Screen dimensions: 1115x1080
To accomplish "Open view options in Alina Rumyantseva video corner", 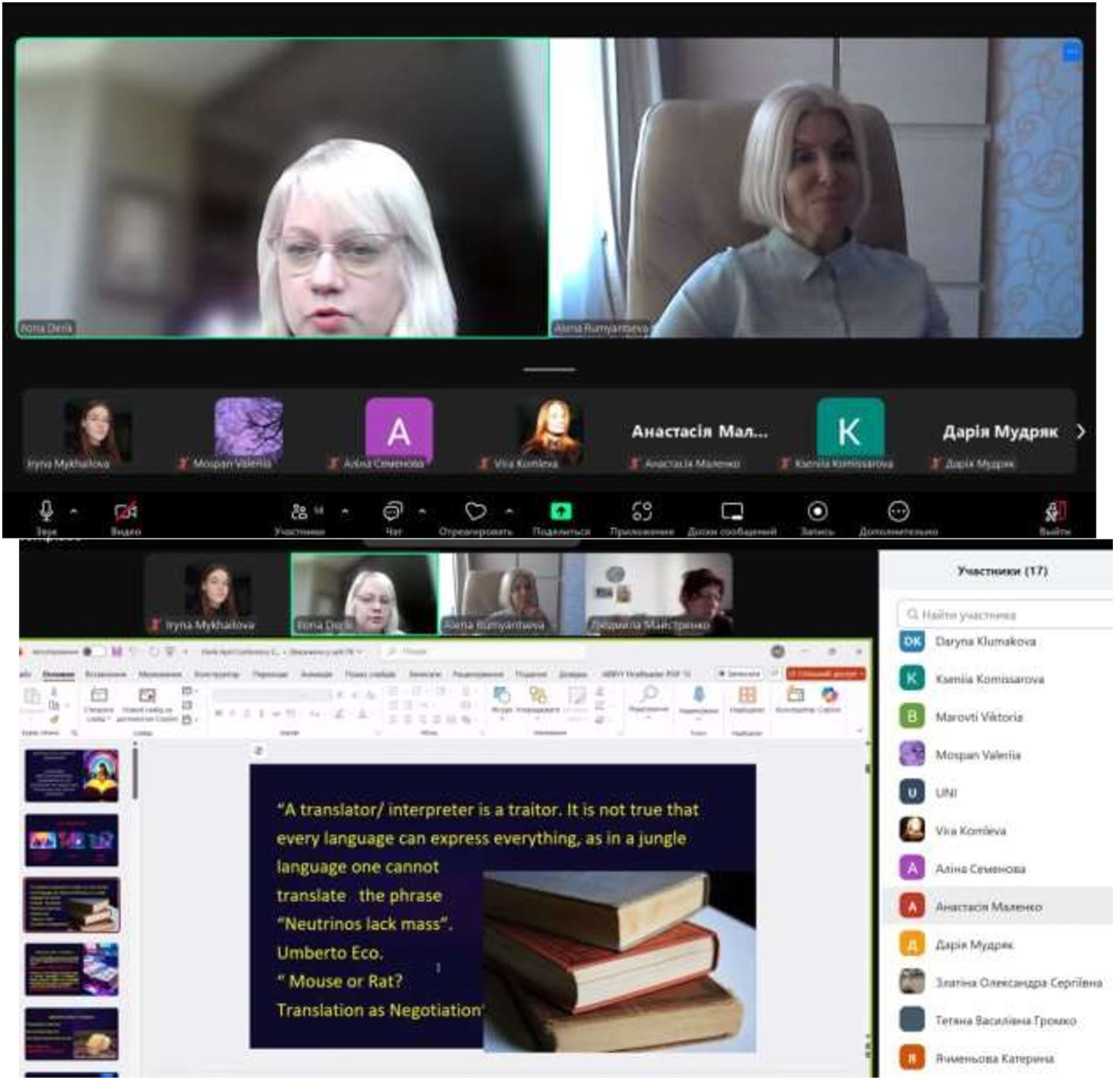I will pyautogui.click(x=1071, y=52).
